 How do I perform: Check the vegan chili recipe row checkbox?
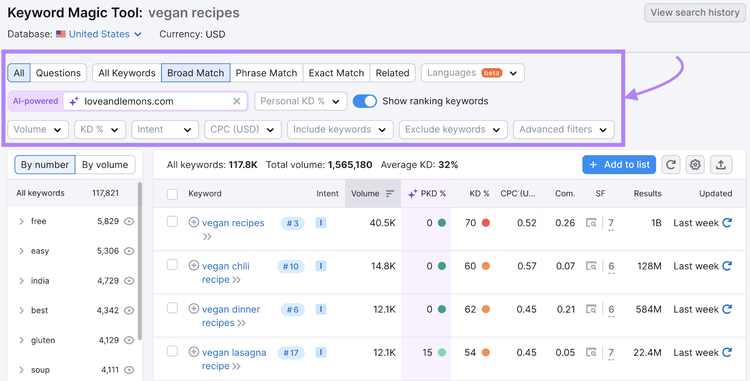tap(172, 265)
